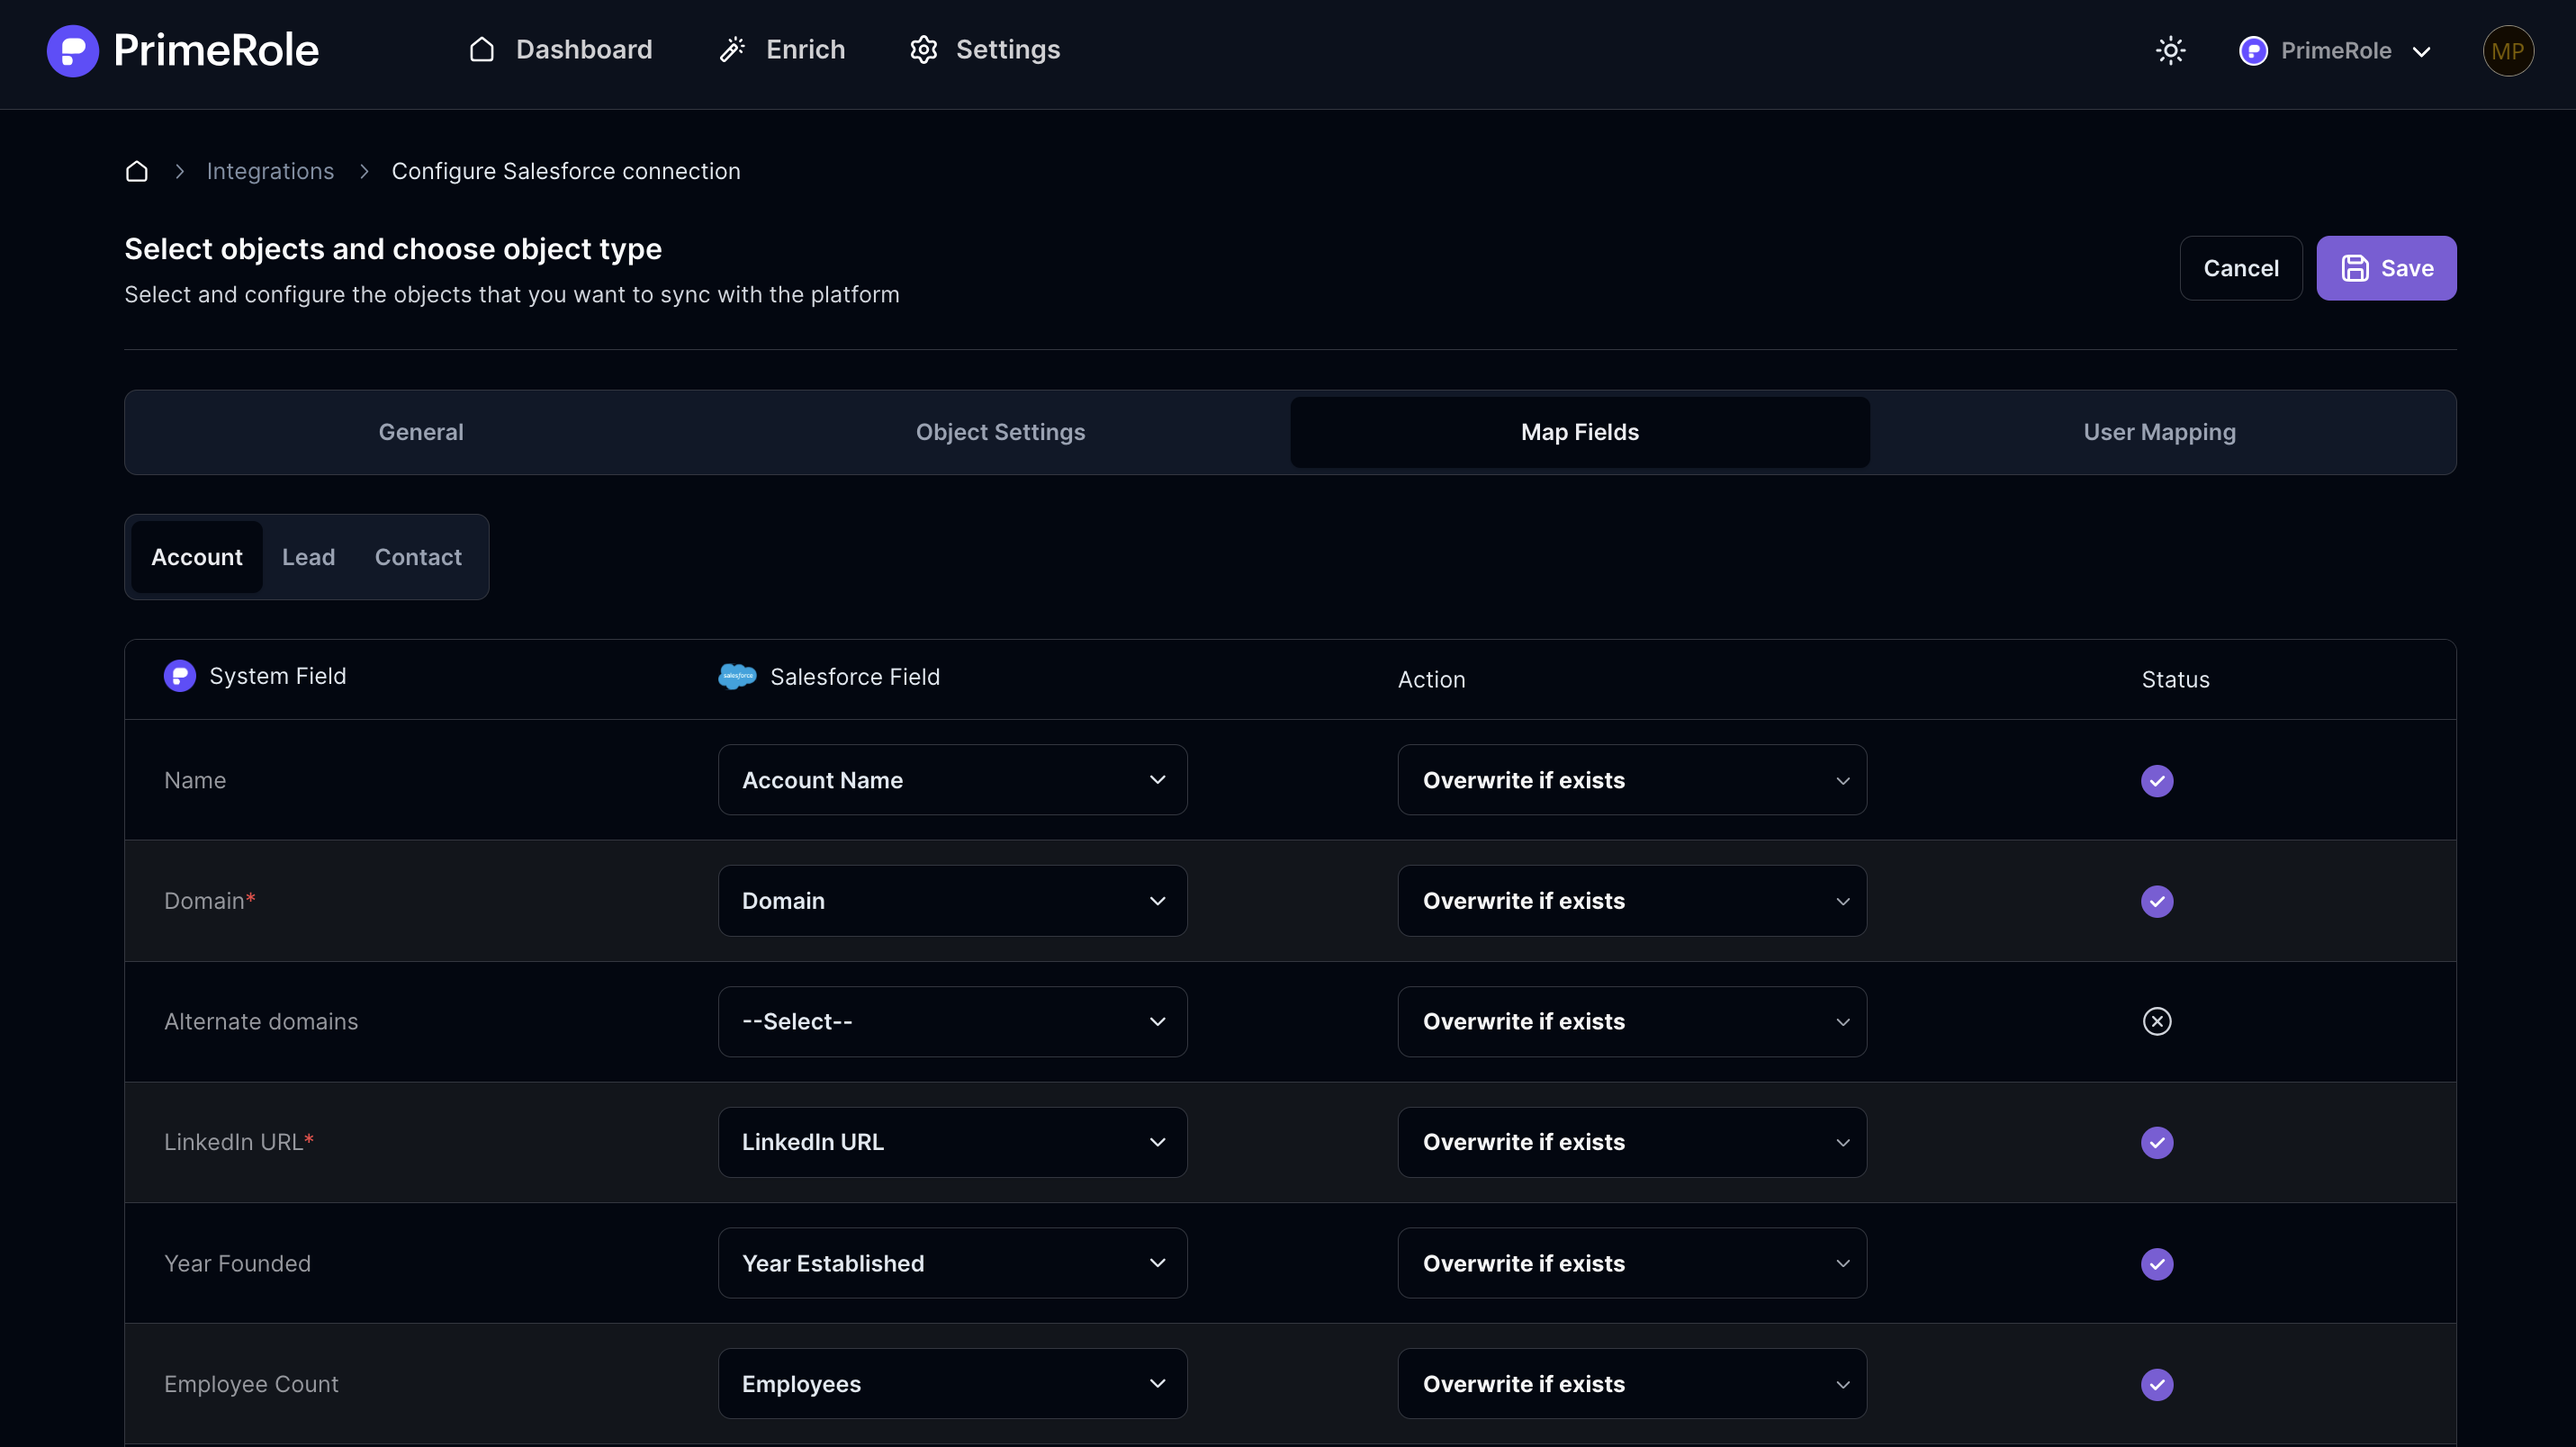The image size is (2576, 1447).
Task: Click the Year Founded row checkmark status
Action: pyautogui.click(x=2157, y=1264)
